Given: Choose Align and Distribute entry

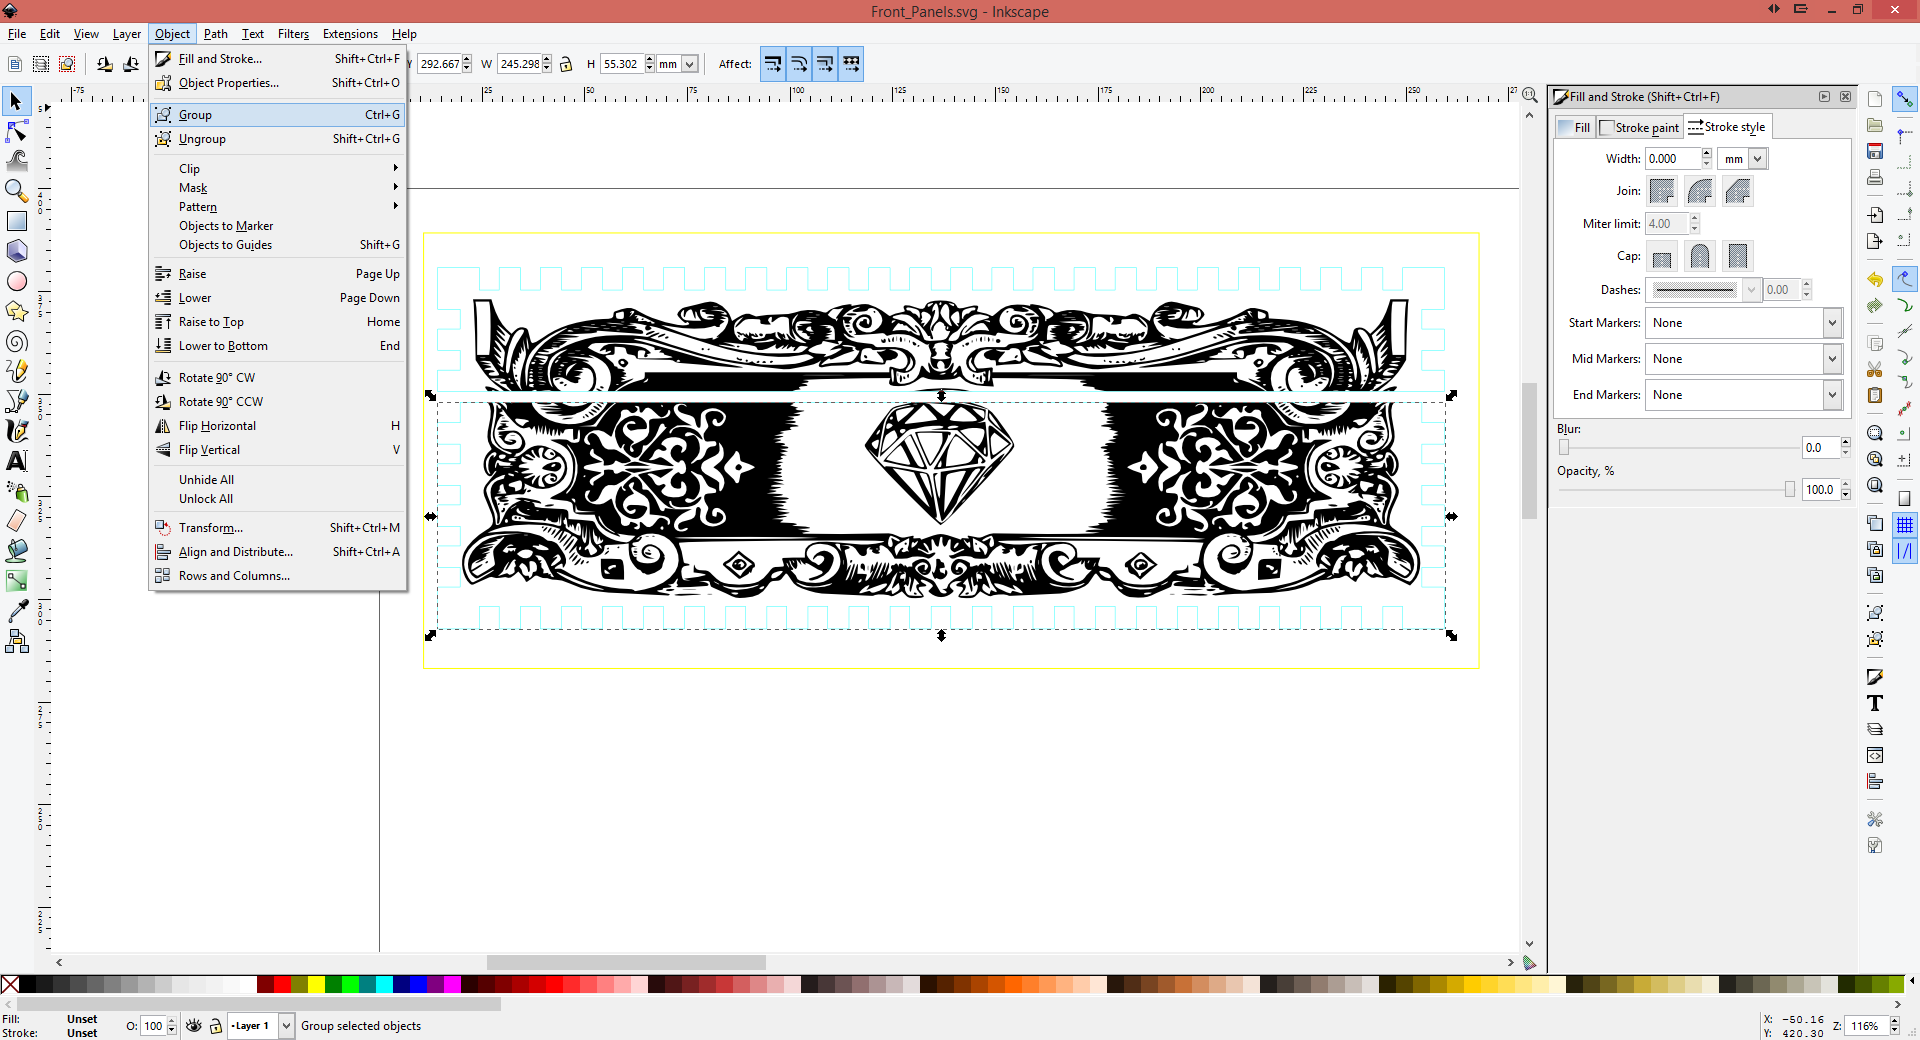Looking at the screenshot, I should click(278, 552).
